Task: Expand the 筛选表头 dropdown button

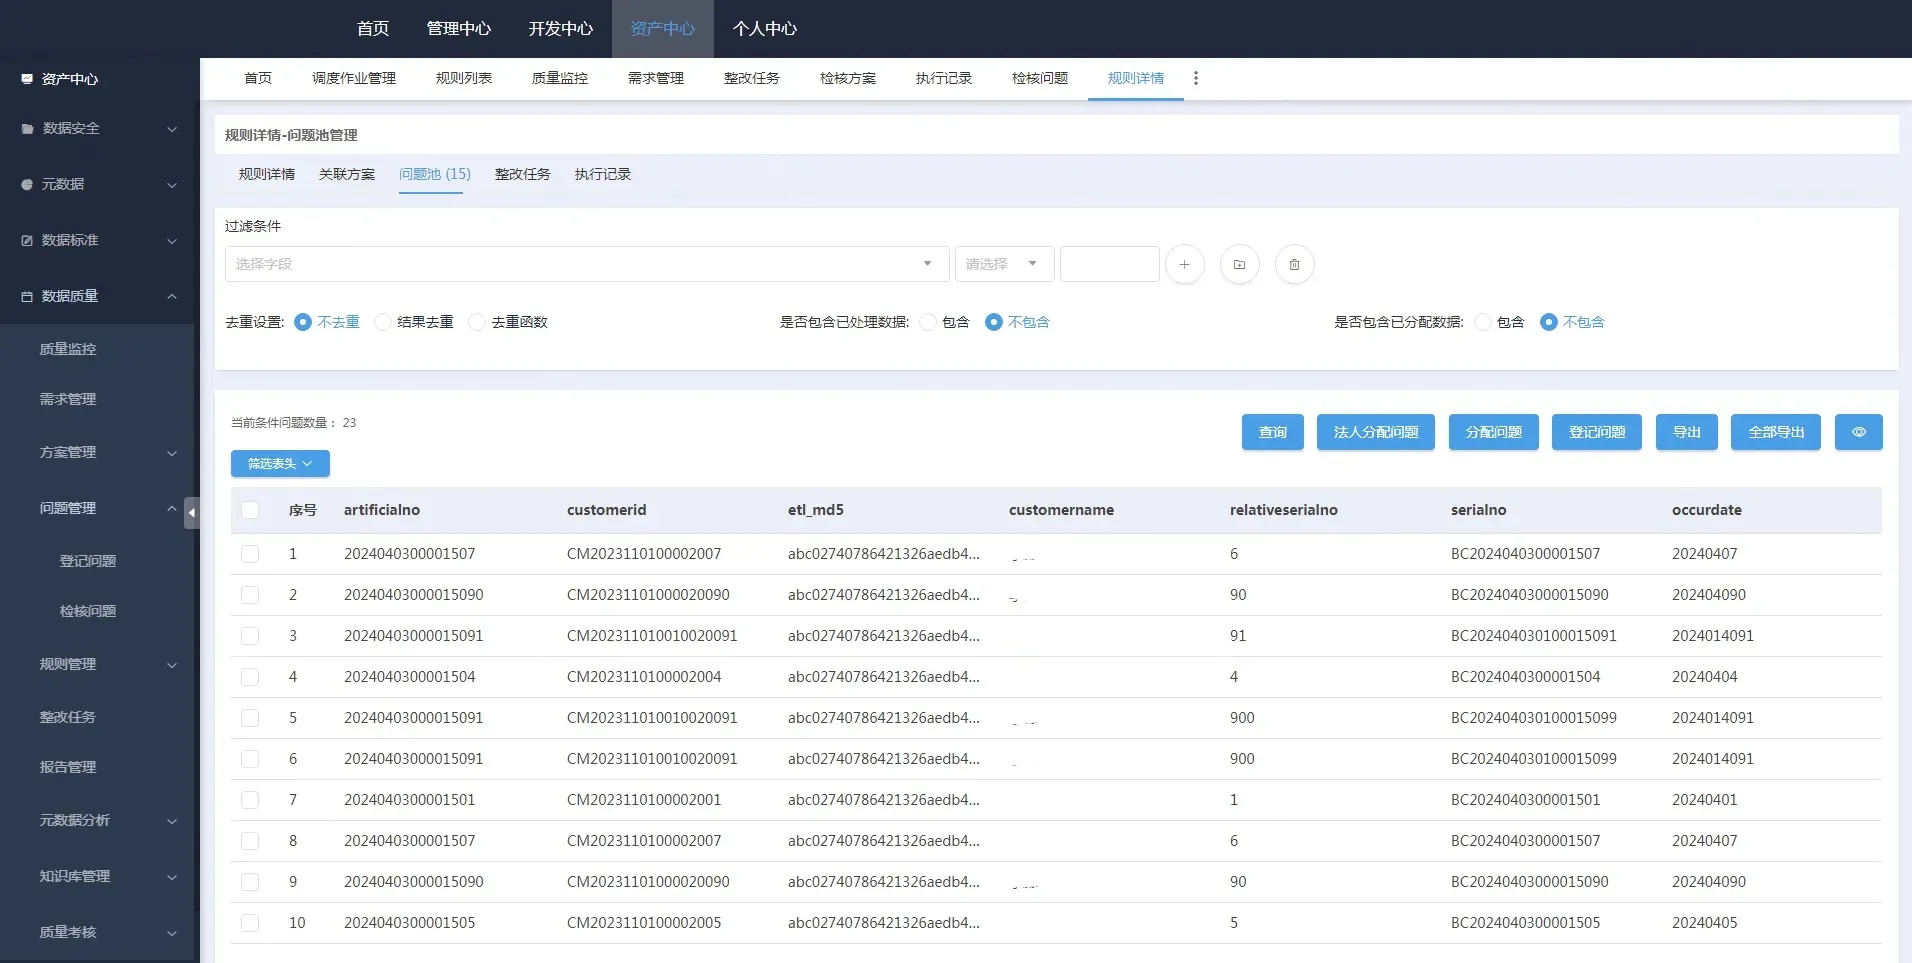Action: pos(280,464)
